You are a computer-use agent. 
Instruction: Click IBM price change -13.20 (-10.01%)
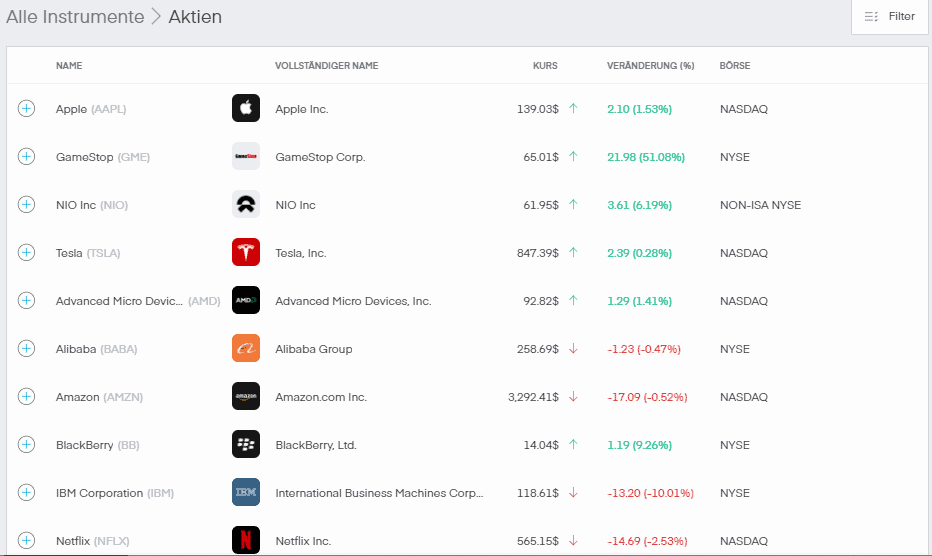click(x=650, y=493)
